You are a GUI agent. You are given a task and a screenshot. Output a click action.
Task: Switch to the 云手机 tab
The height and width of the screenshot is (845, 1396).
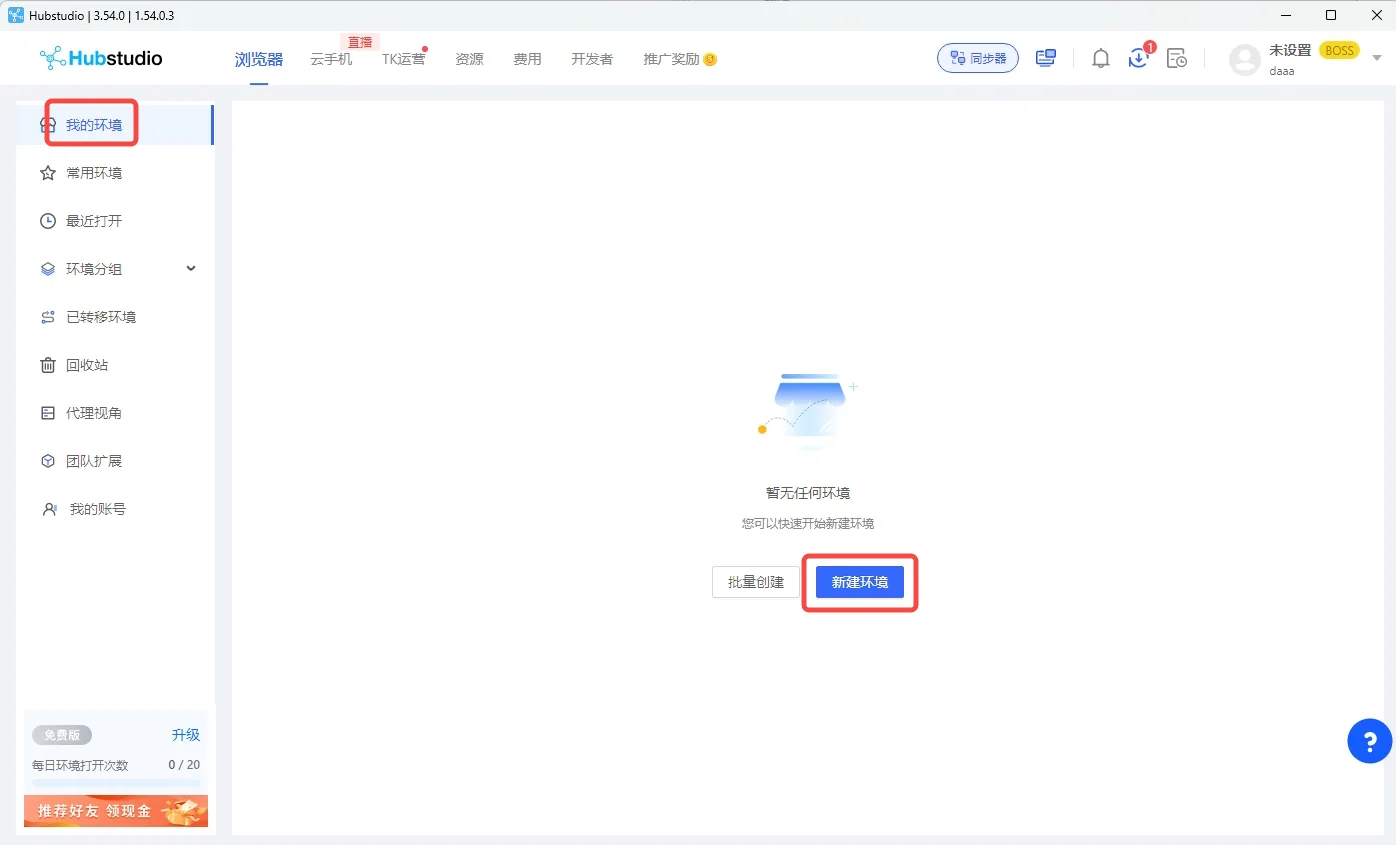point(331,59)
